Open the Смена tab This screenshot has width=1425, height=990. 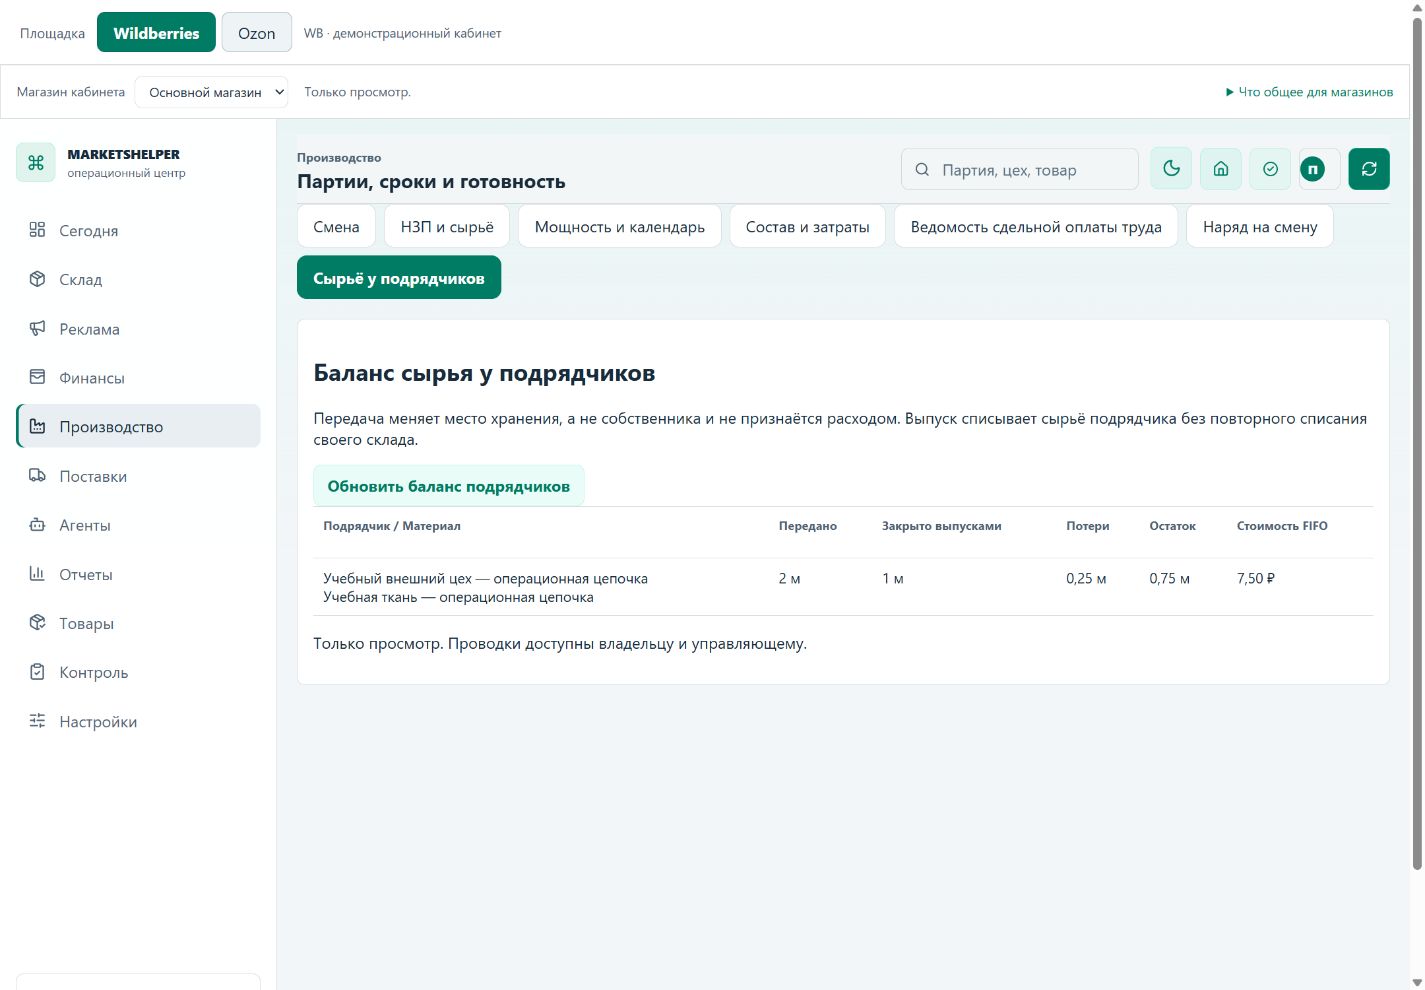pos(336,227)
